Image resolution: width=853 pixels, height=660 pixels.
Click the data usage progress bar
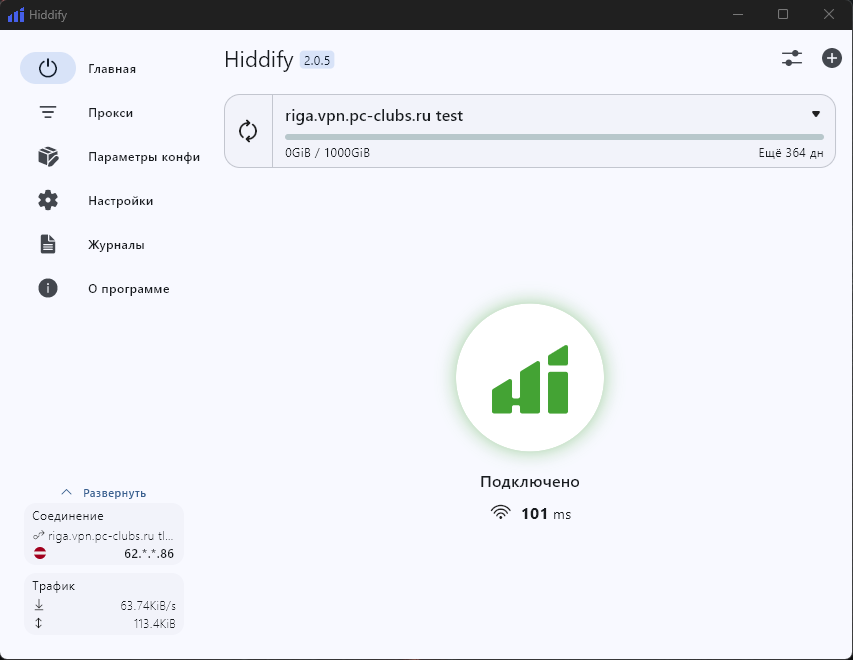click(554, 137)
